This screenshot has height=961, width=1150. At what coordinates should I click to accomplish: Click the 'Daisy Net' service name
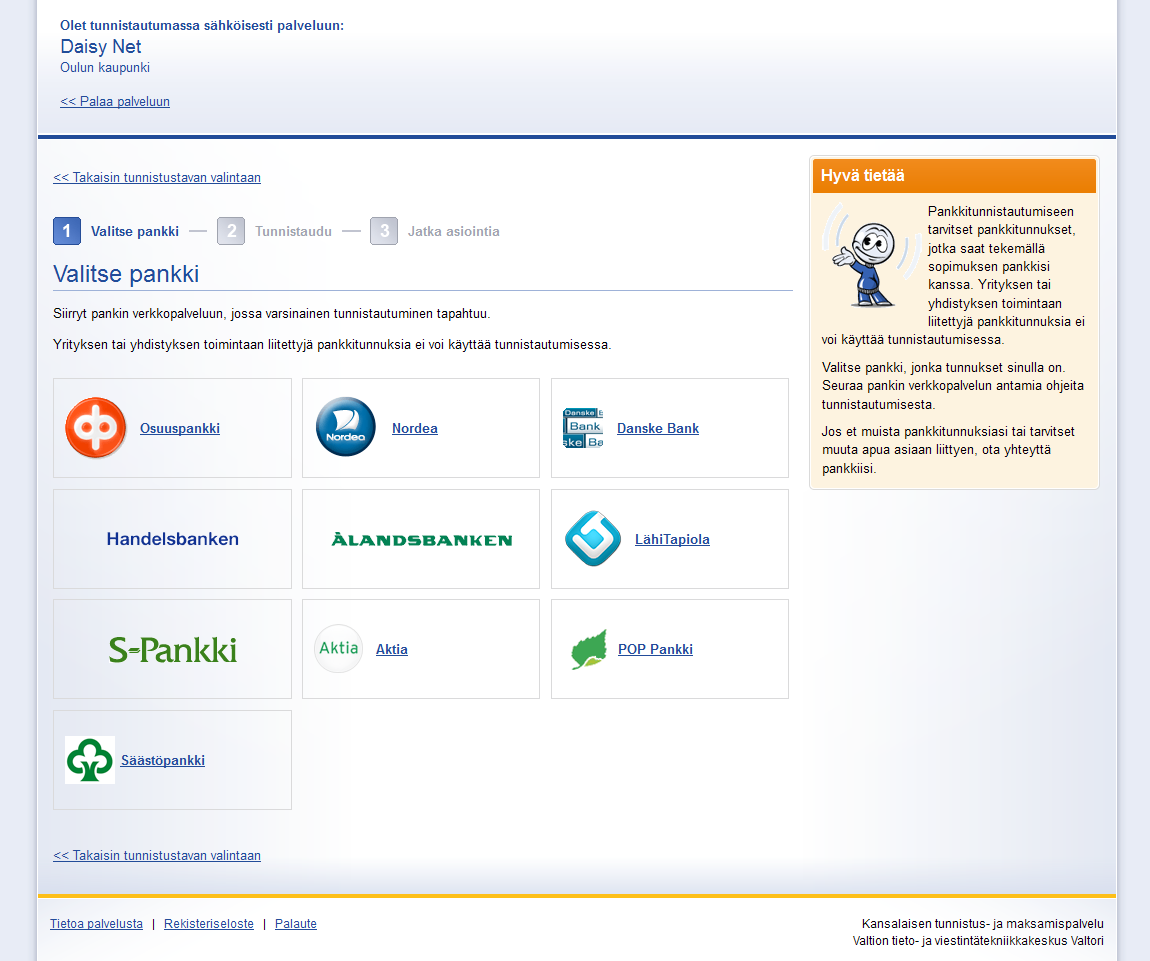click(100, 46)
